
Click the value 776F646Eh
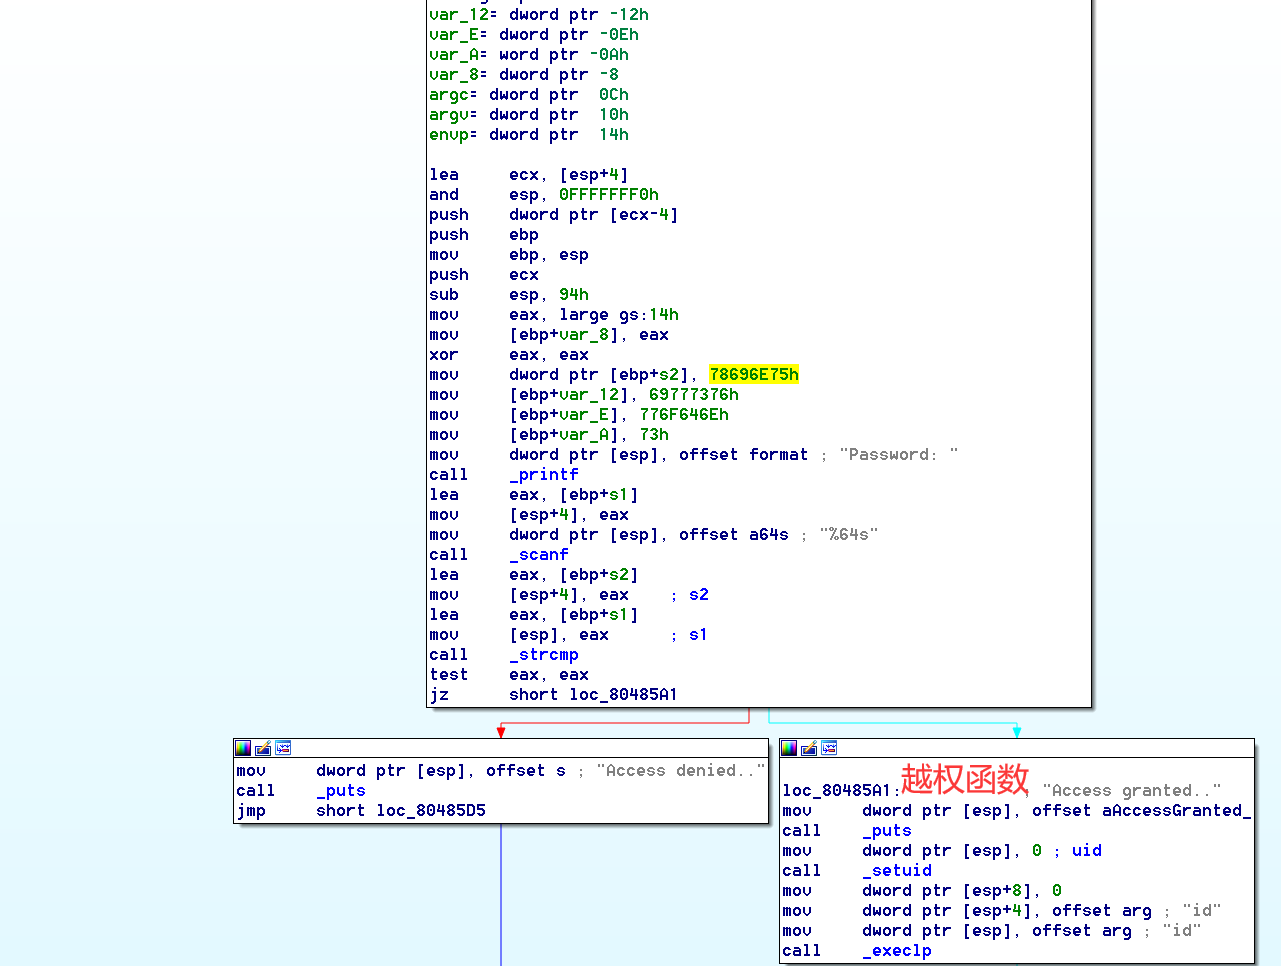point(684,415)
